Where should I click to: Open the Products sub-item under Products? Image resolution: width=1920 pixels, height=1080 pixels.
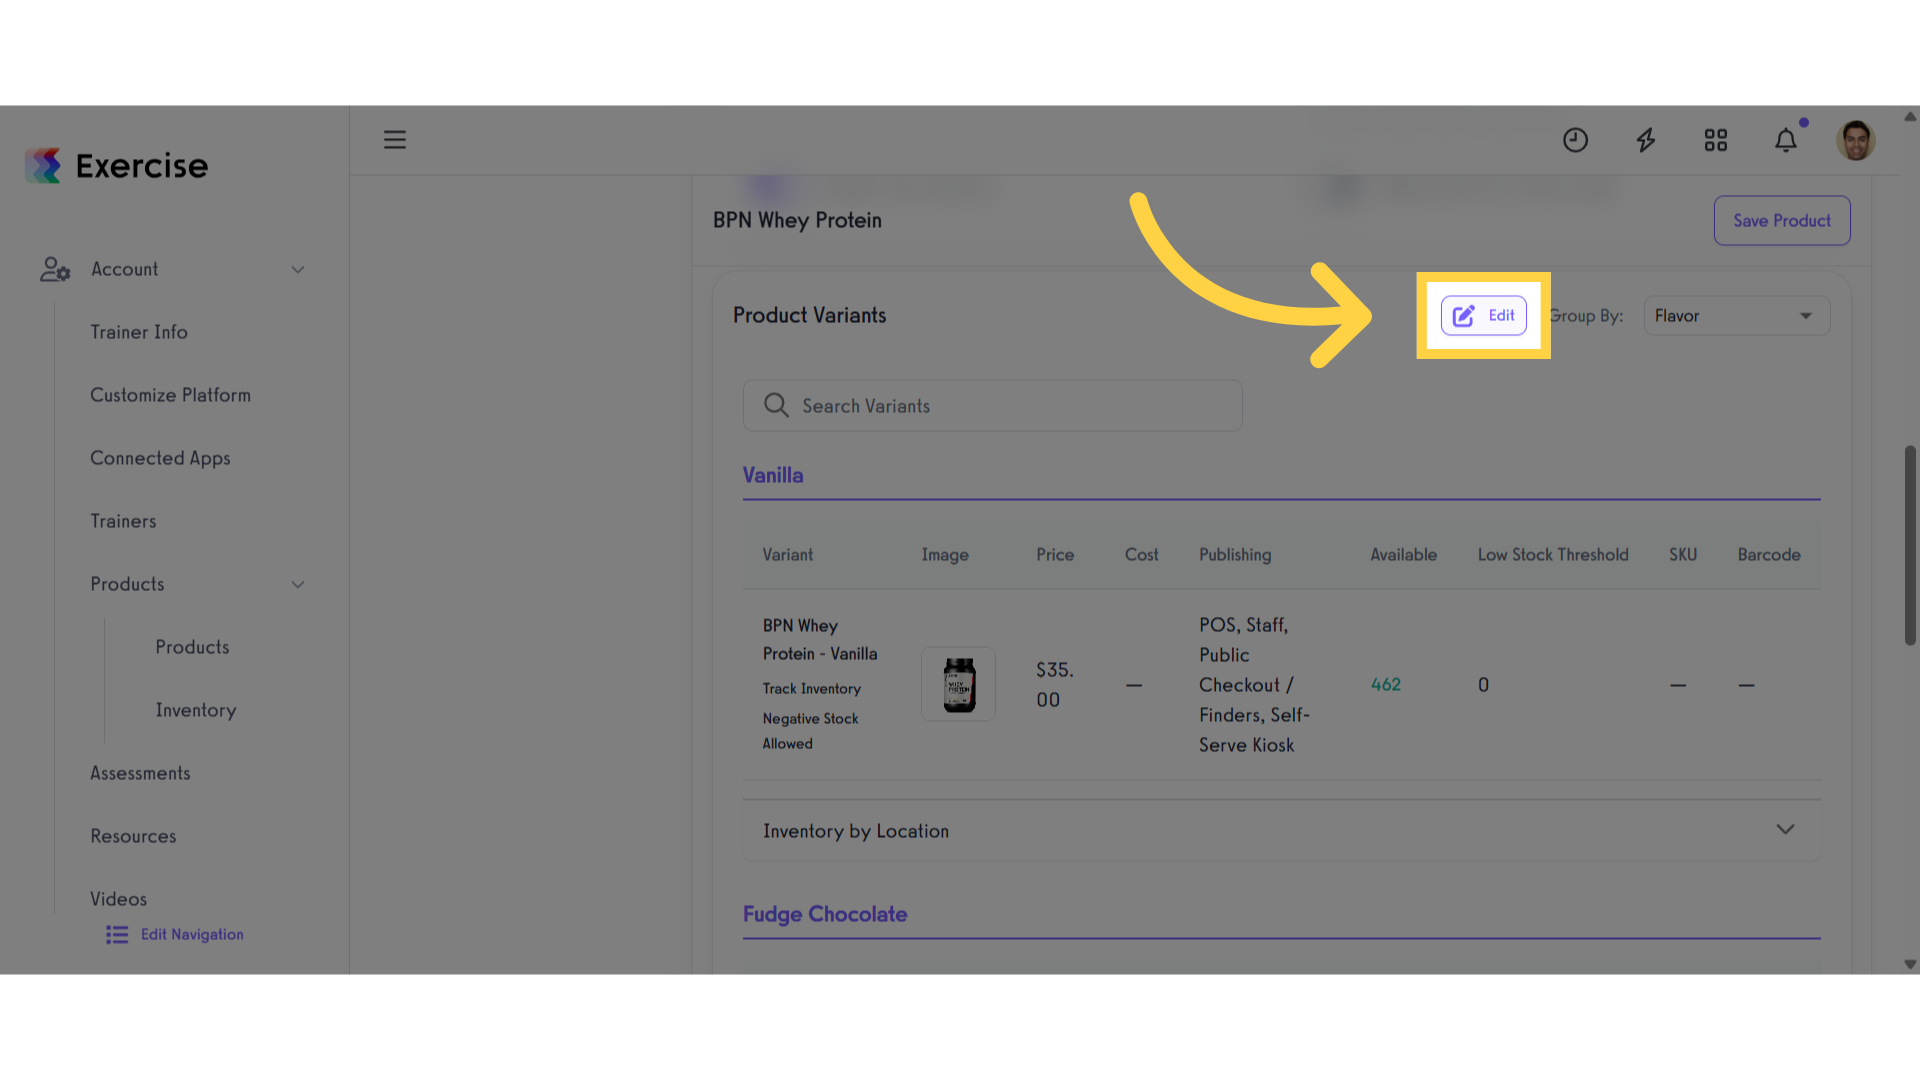click(x=192, y=647)
